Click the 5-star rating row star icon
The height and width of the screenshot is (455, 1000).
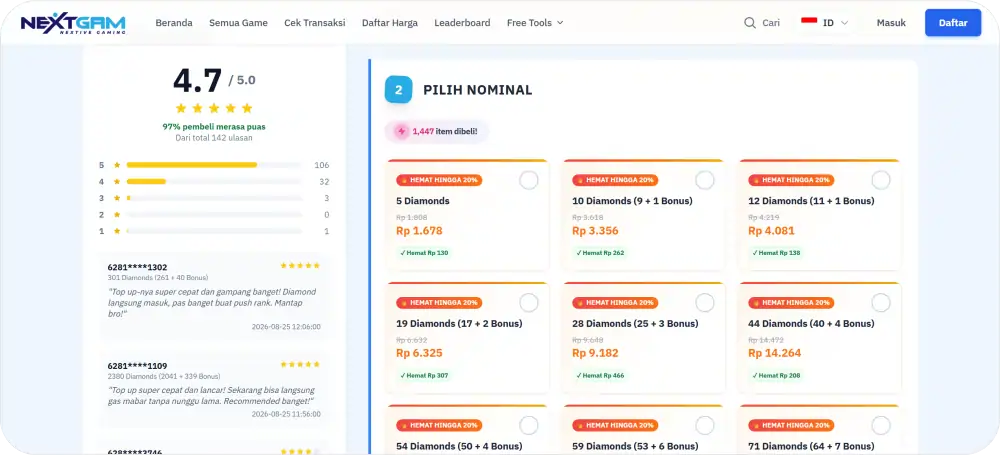click(117, 165)
